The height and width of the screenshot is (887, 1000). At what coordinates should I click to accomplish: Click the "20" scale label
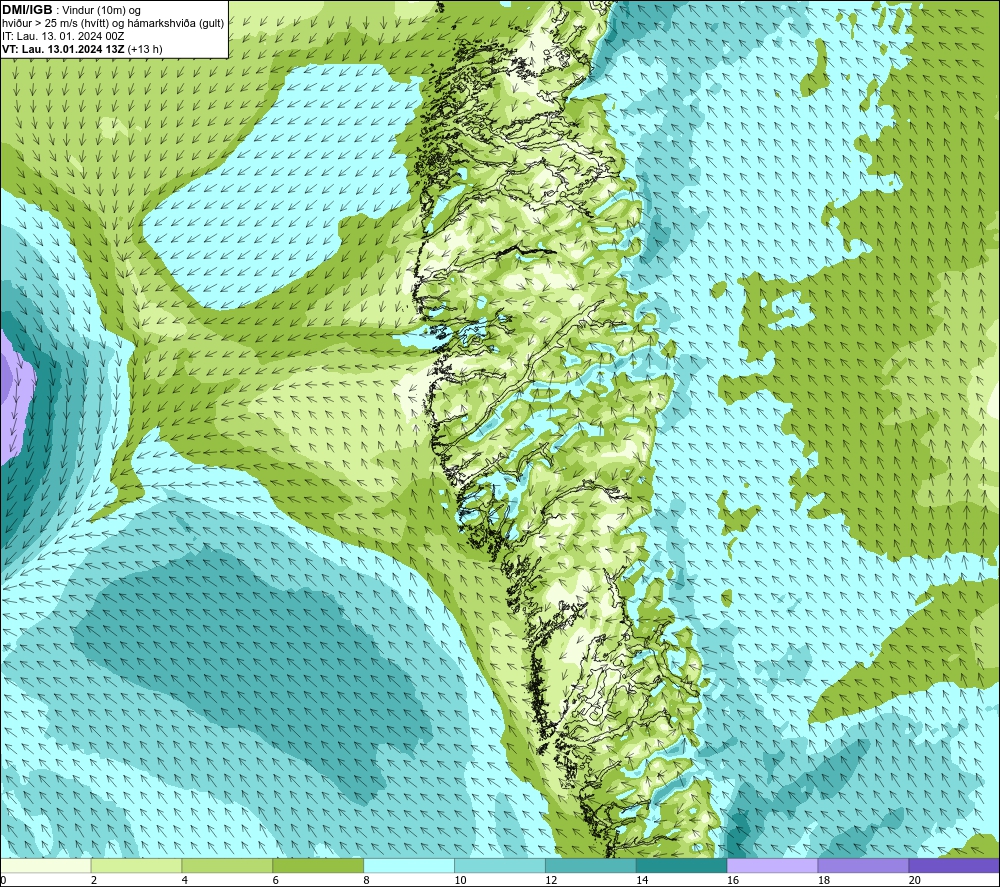(x=915, y=880)
